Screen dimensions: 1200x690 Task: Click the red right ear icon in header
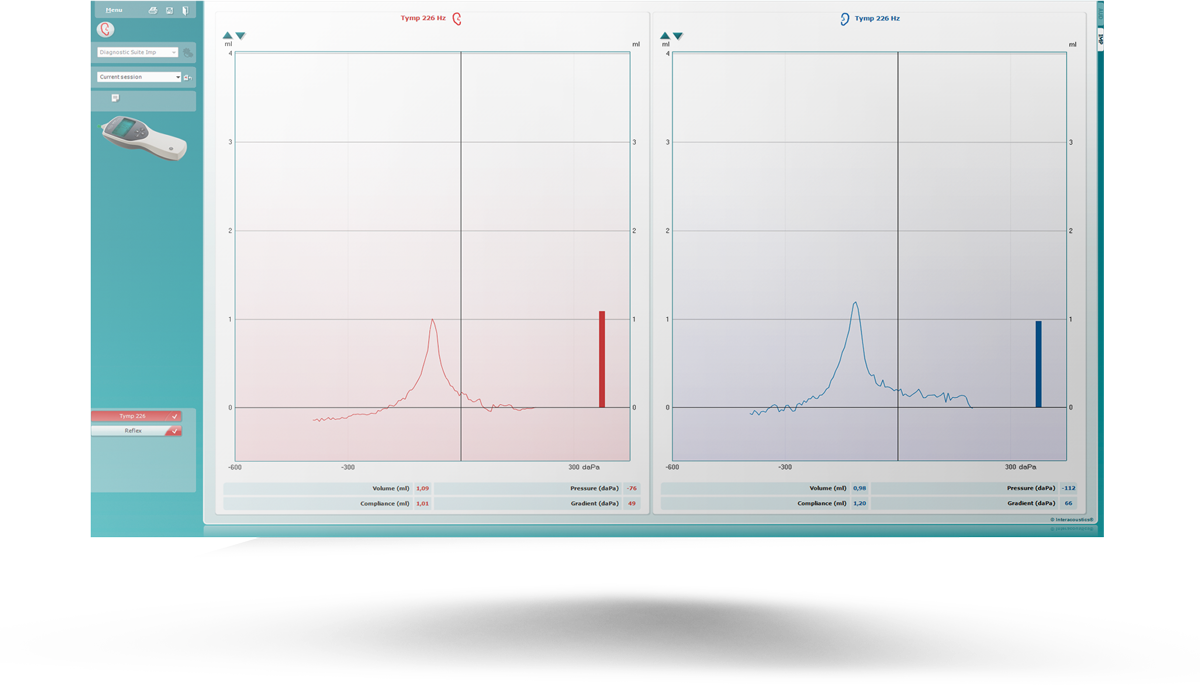click(x=457, y=18)
